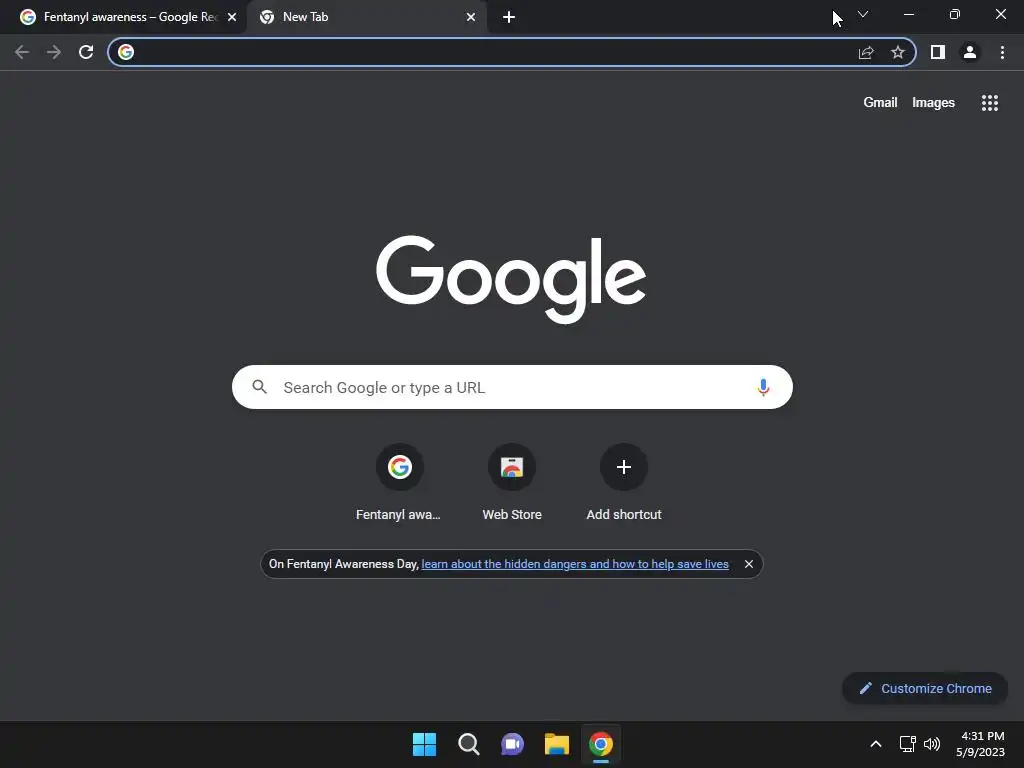The width and height of the screenshot is (1024, 768).
Task: Click the Google logo
Action: pos(511,279)
